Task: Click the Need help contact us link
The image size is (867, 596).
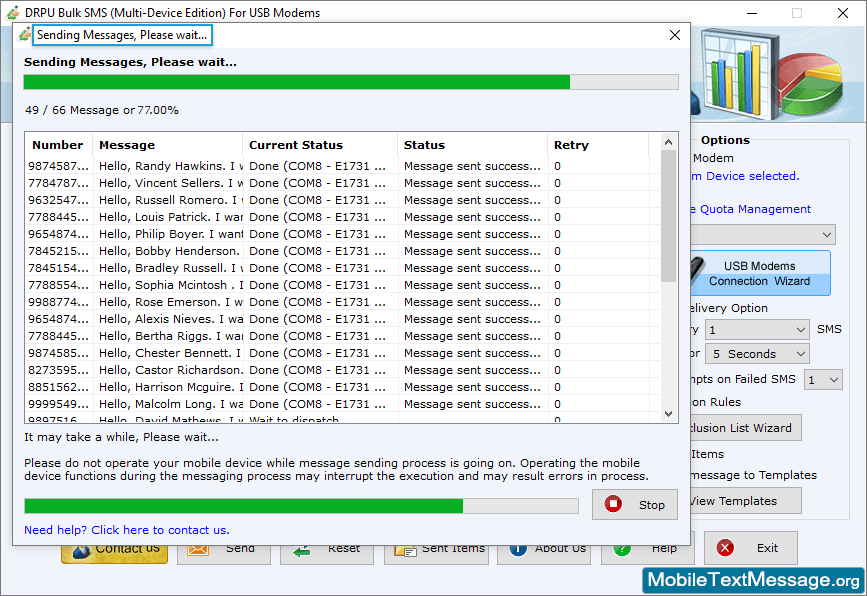Action: click(x=127, y=530)
